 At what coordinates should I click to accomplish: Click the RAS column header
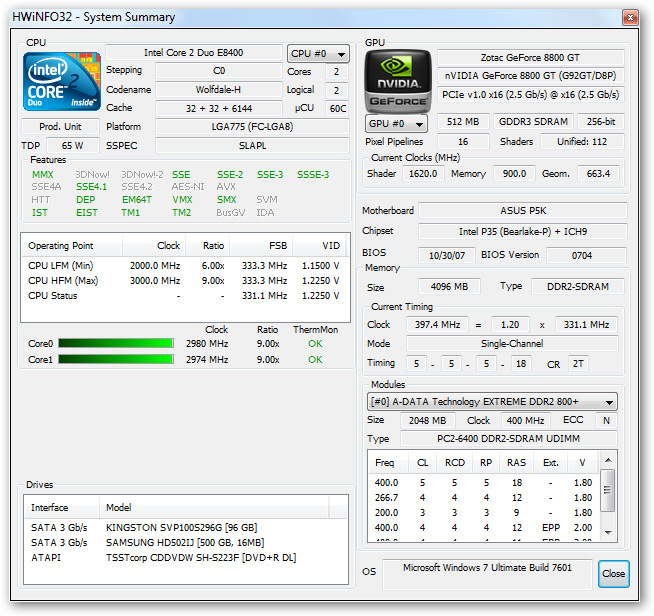pos(516,463)
